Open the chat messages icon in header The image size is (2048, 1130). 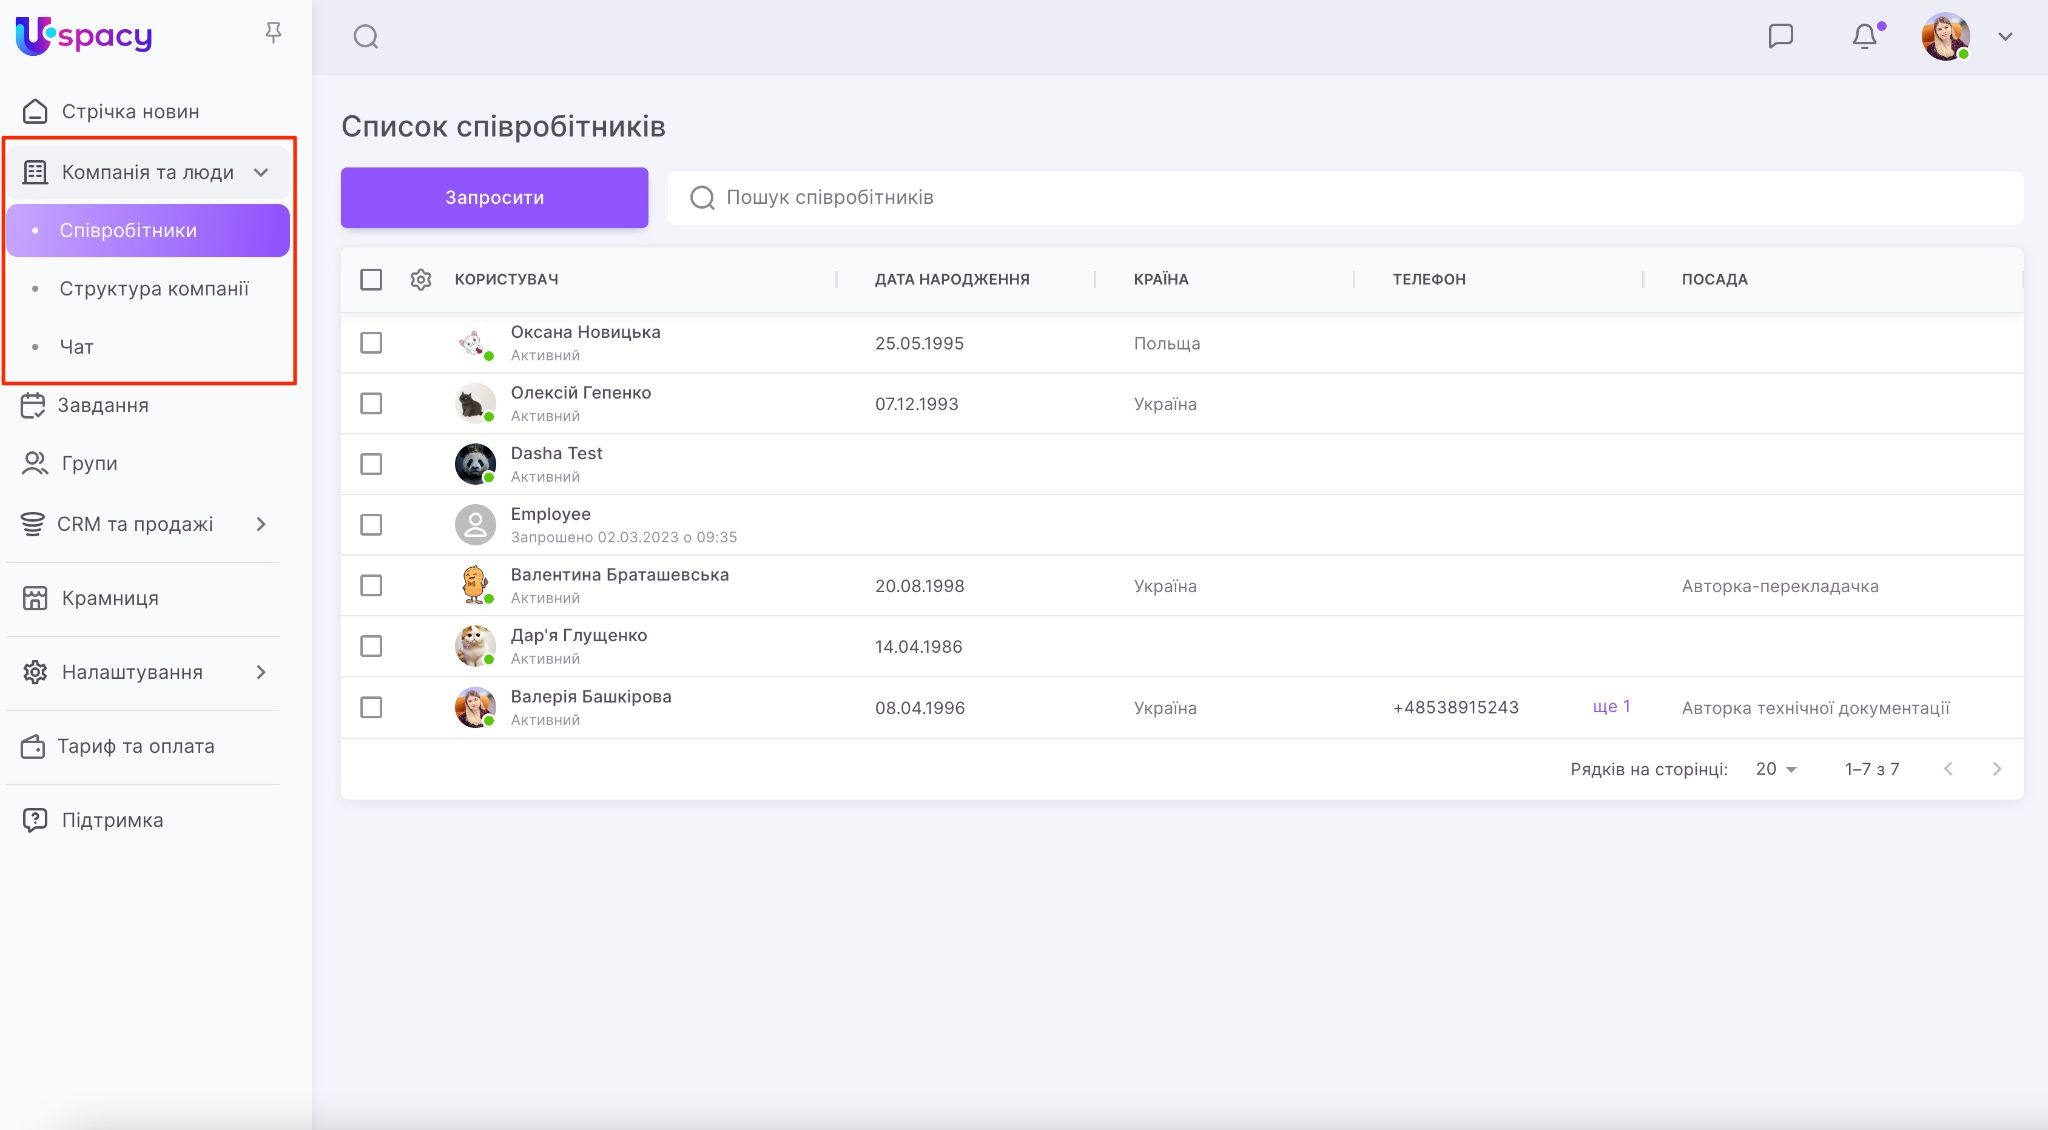coord(1780,37)
